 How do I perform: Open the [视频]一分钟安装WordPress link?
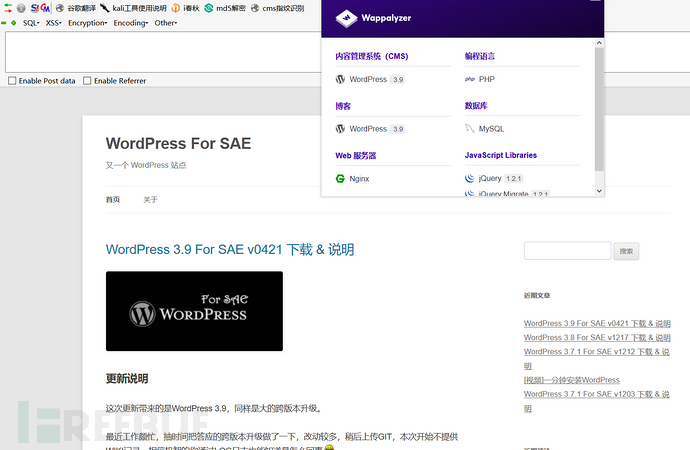pos(572,380)
